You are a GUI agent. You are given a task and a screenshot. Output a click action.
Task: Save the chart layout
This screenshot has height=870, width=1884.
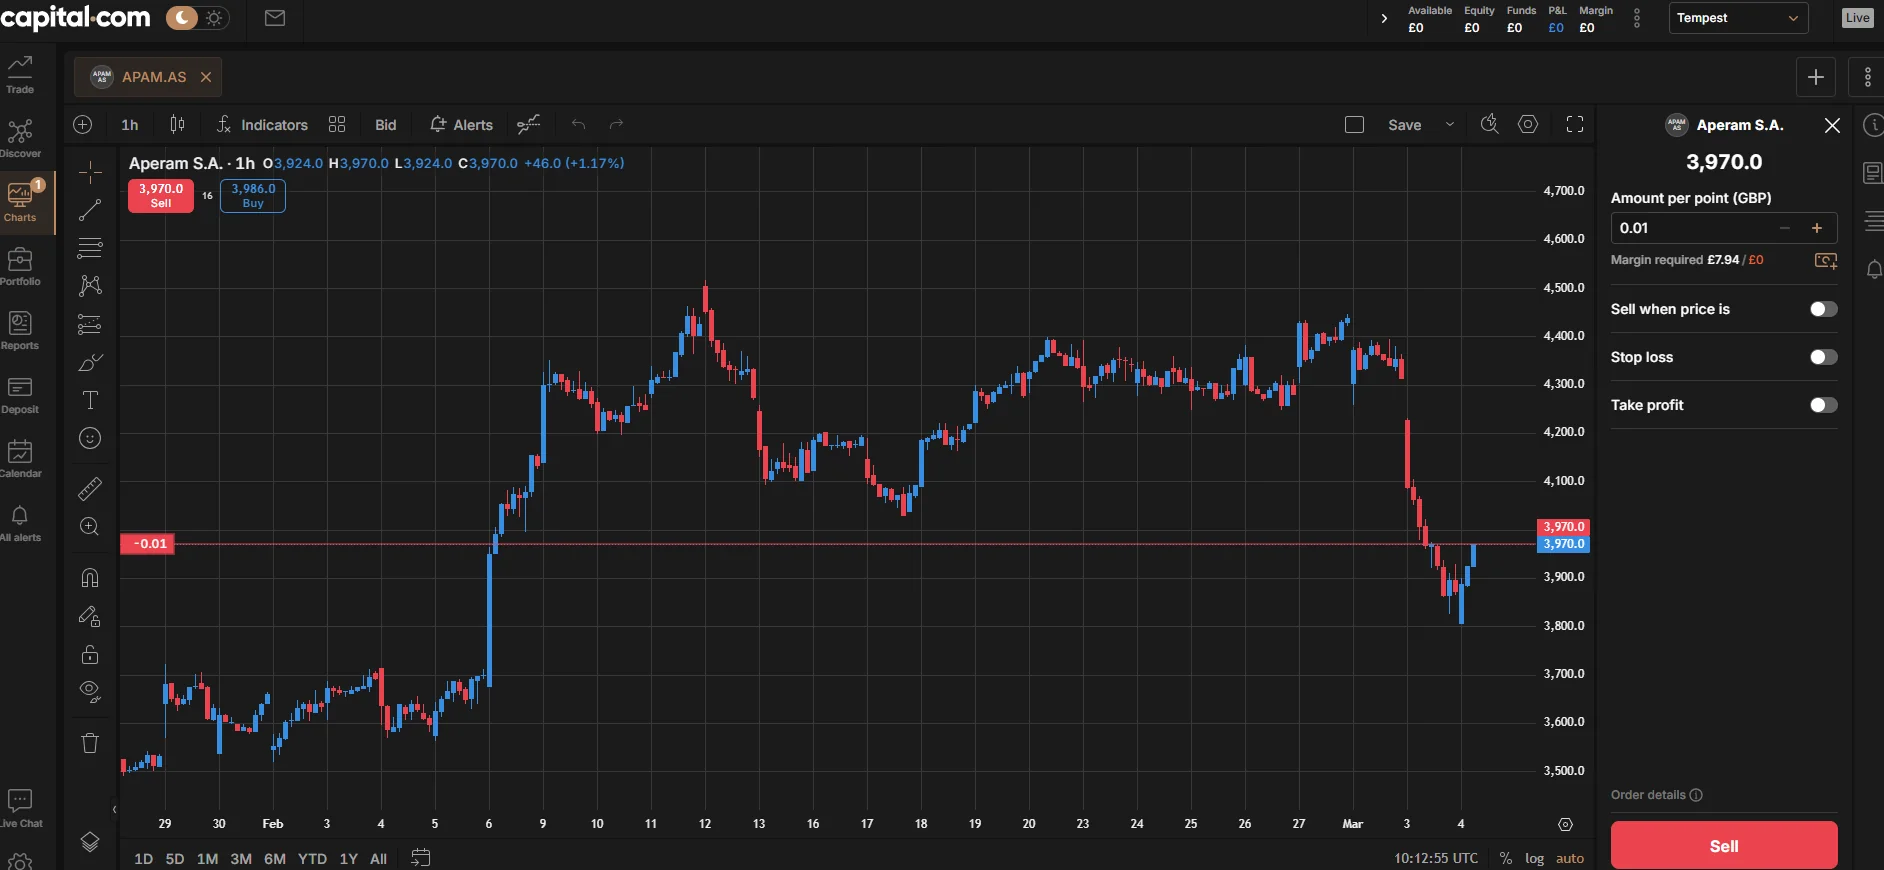coord(1404,125)
